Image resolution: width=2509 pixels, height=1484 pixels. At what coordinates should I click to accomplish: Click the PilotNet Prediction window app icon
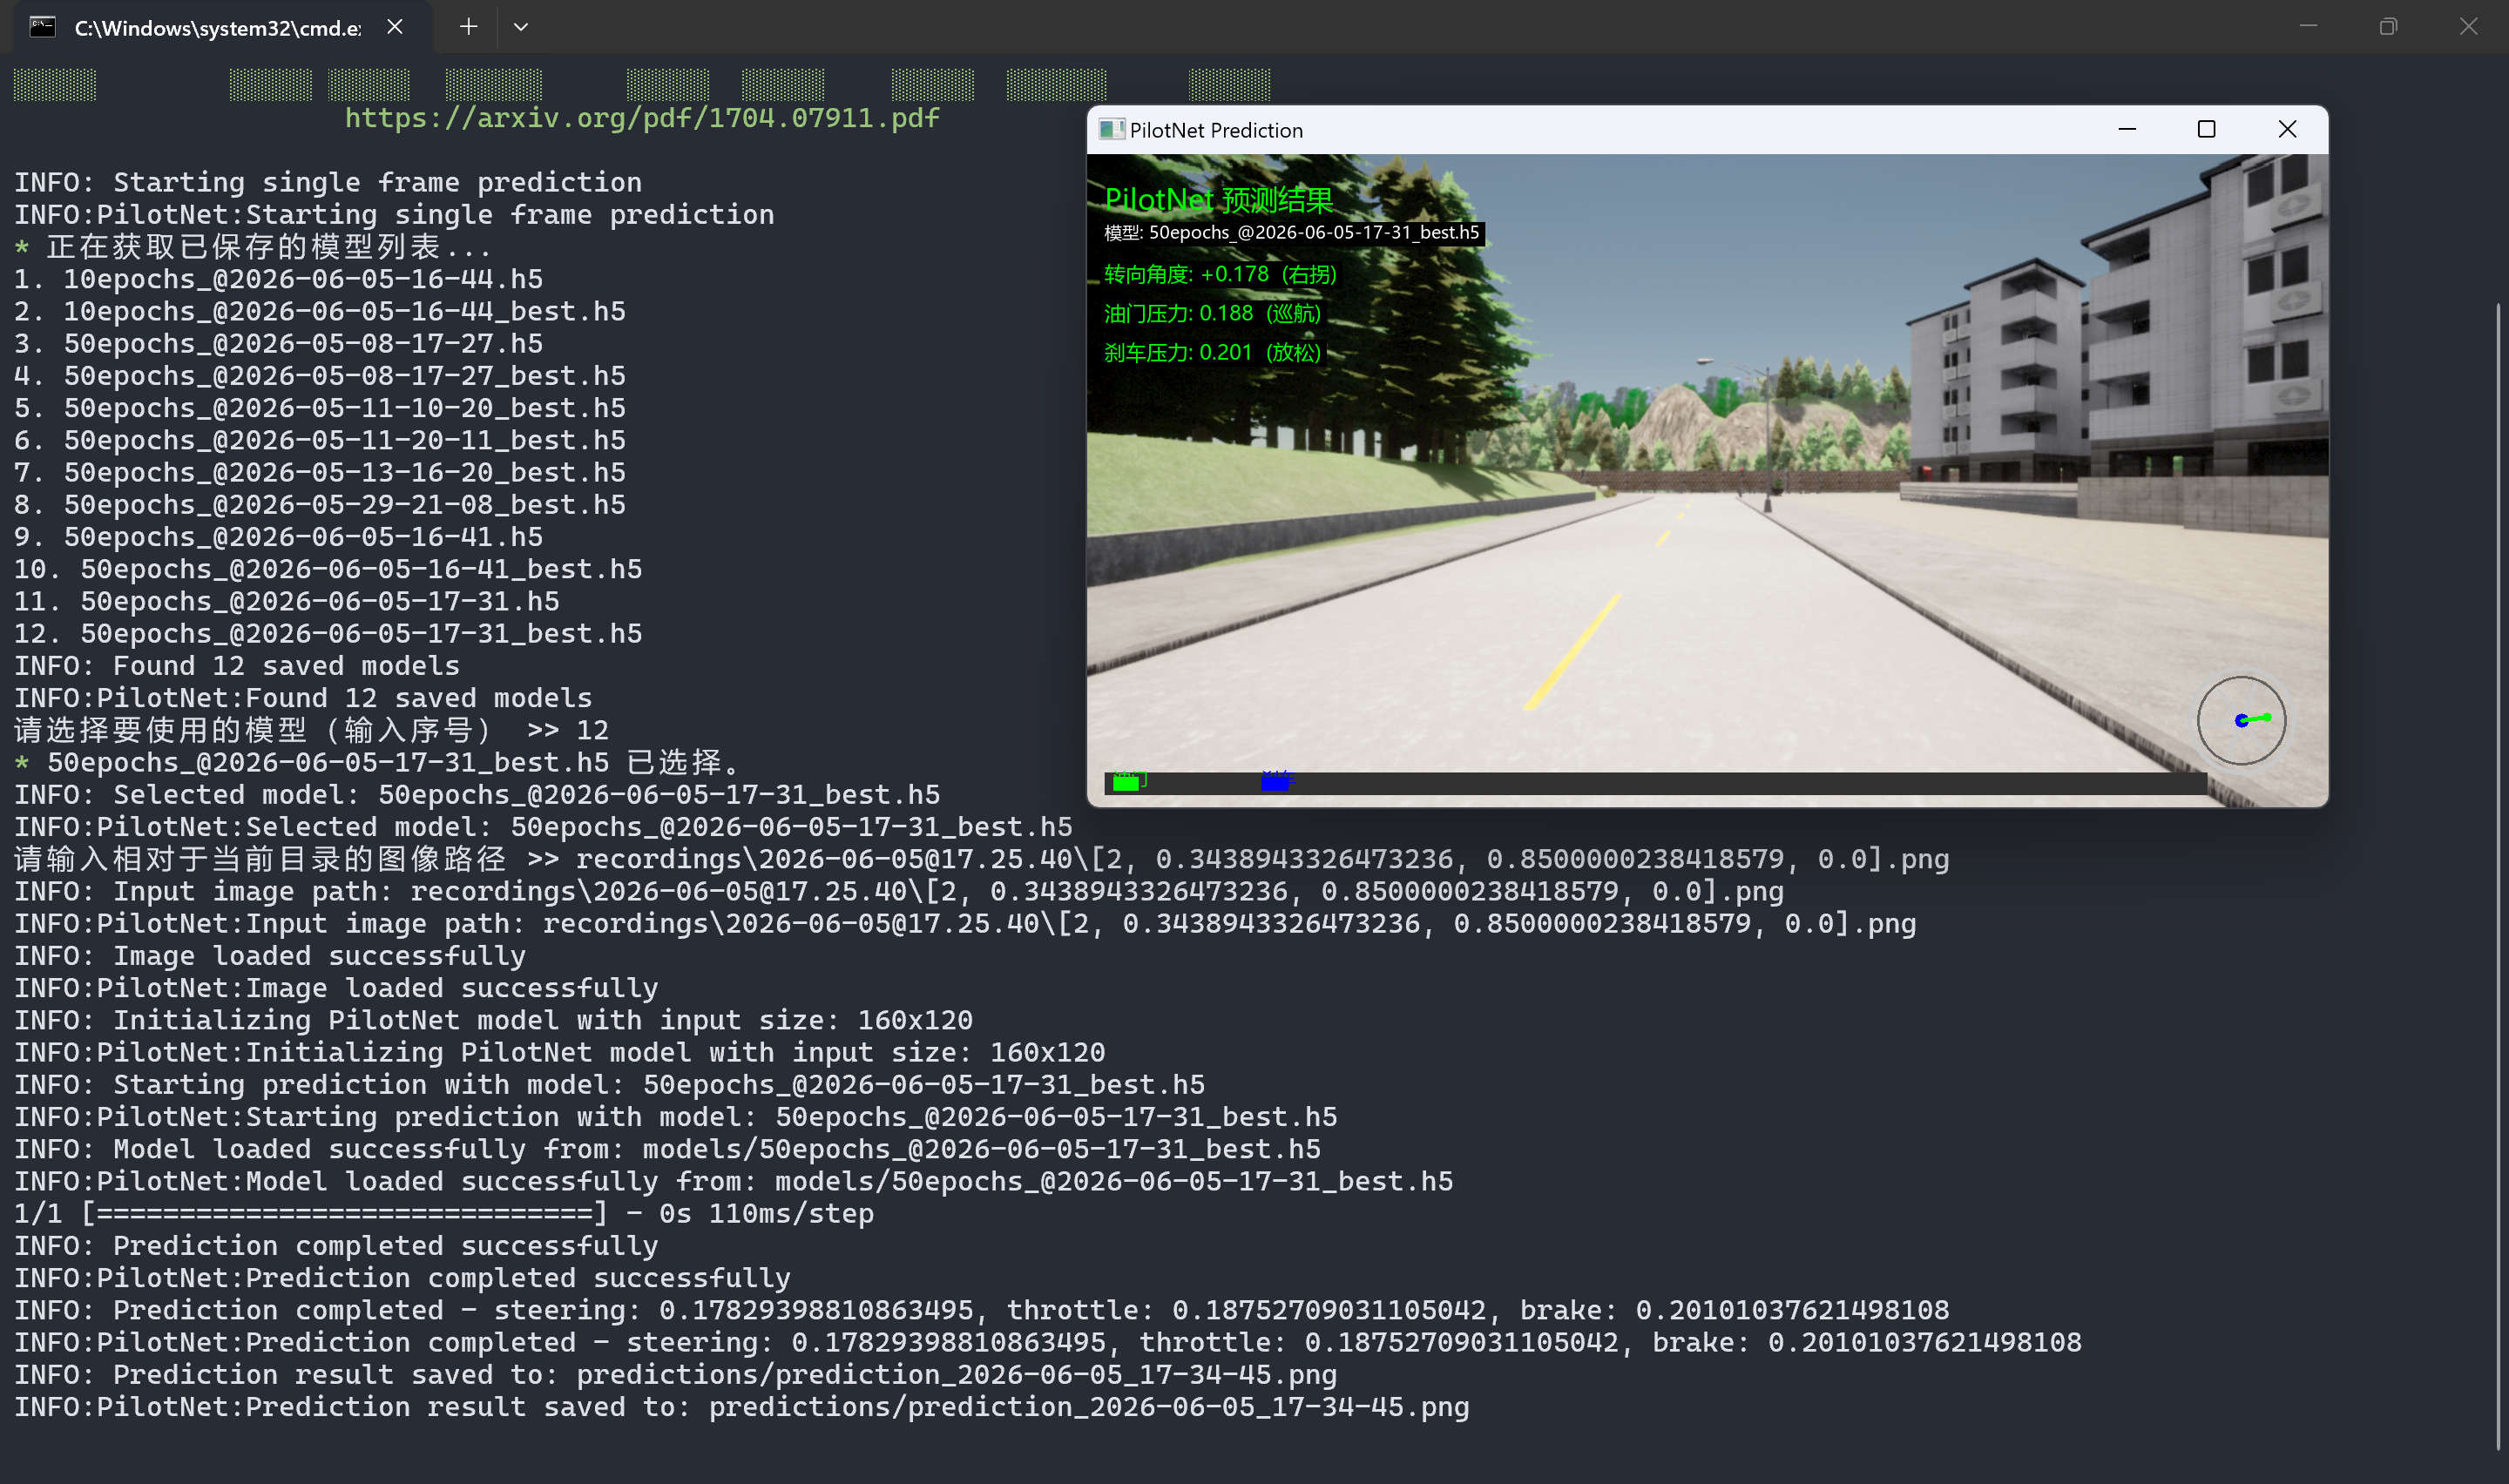pos(1111,130)
